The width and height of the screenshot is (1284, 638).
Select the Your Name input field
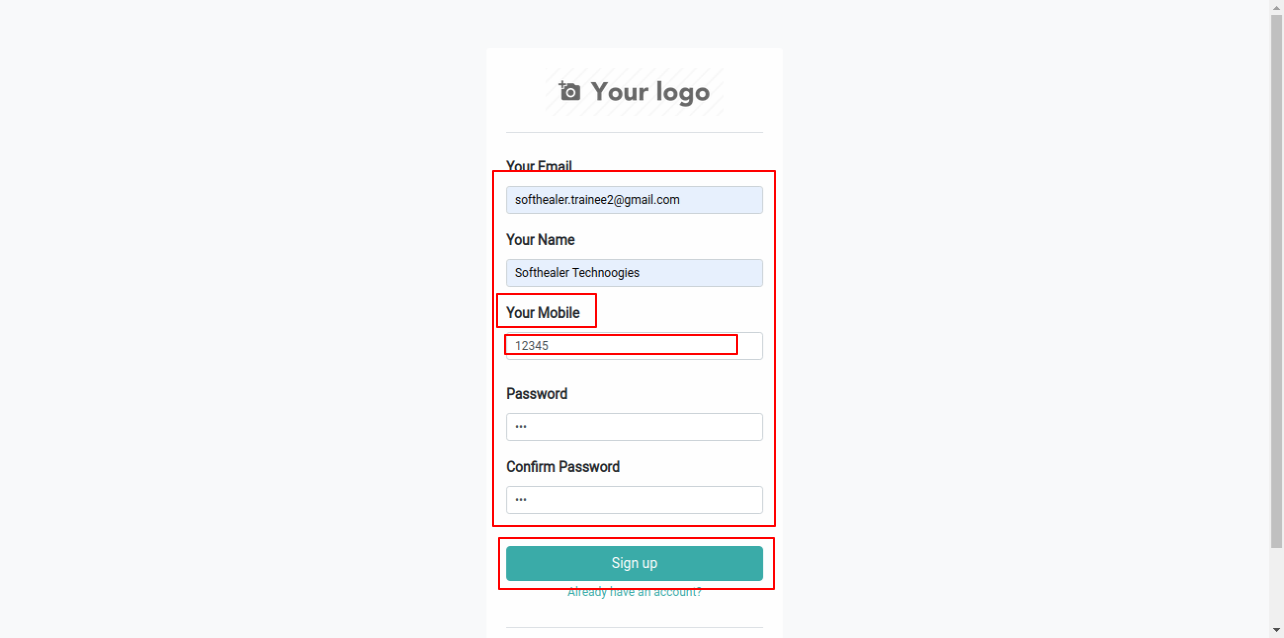pyautogui.click(x=634, y=273)
